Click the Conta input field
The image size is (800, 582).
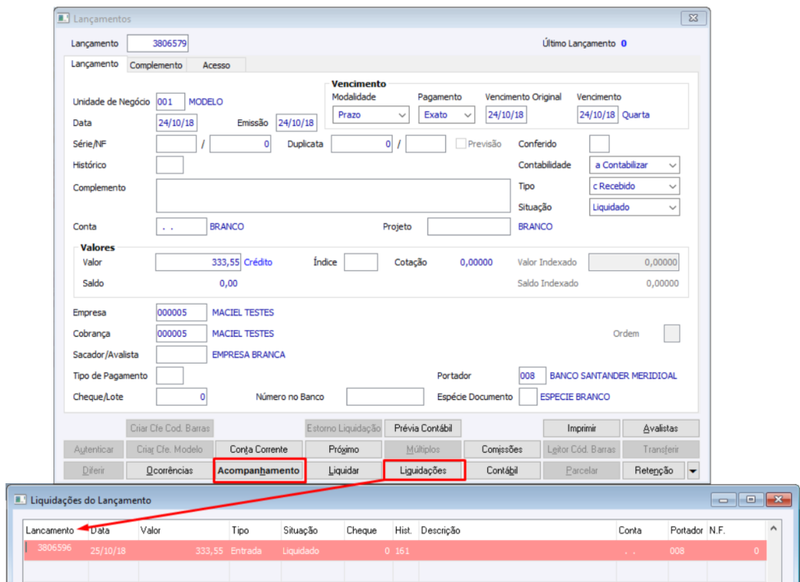click(181, 226)
